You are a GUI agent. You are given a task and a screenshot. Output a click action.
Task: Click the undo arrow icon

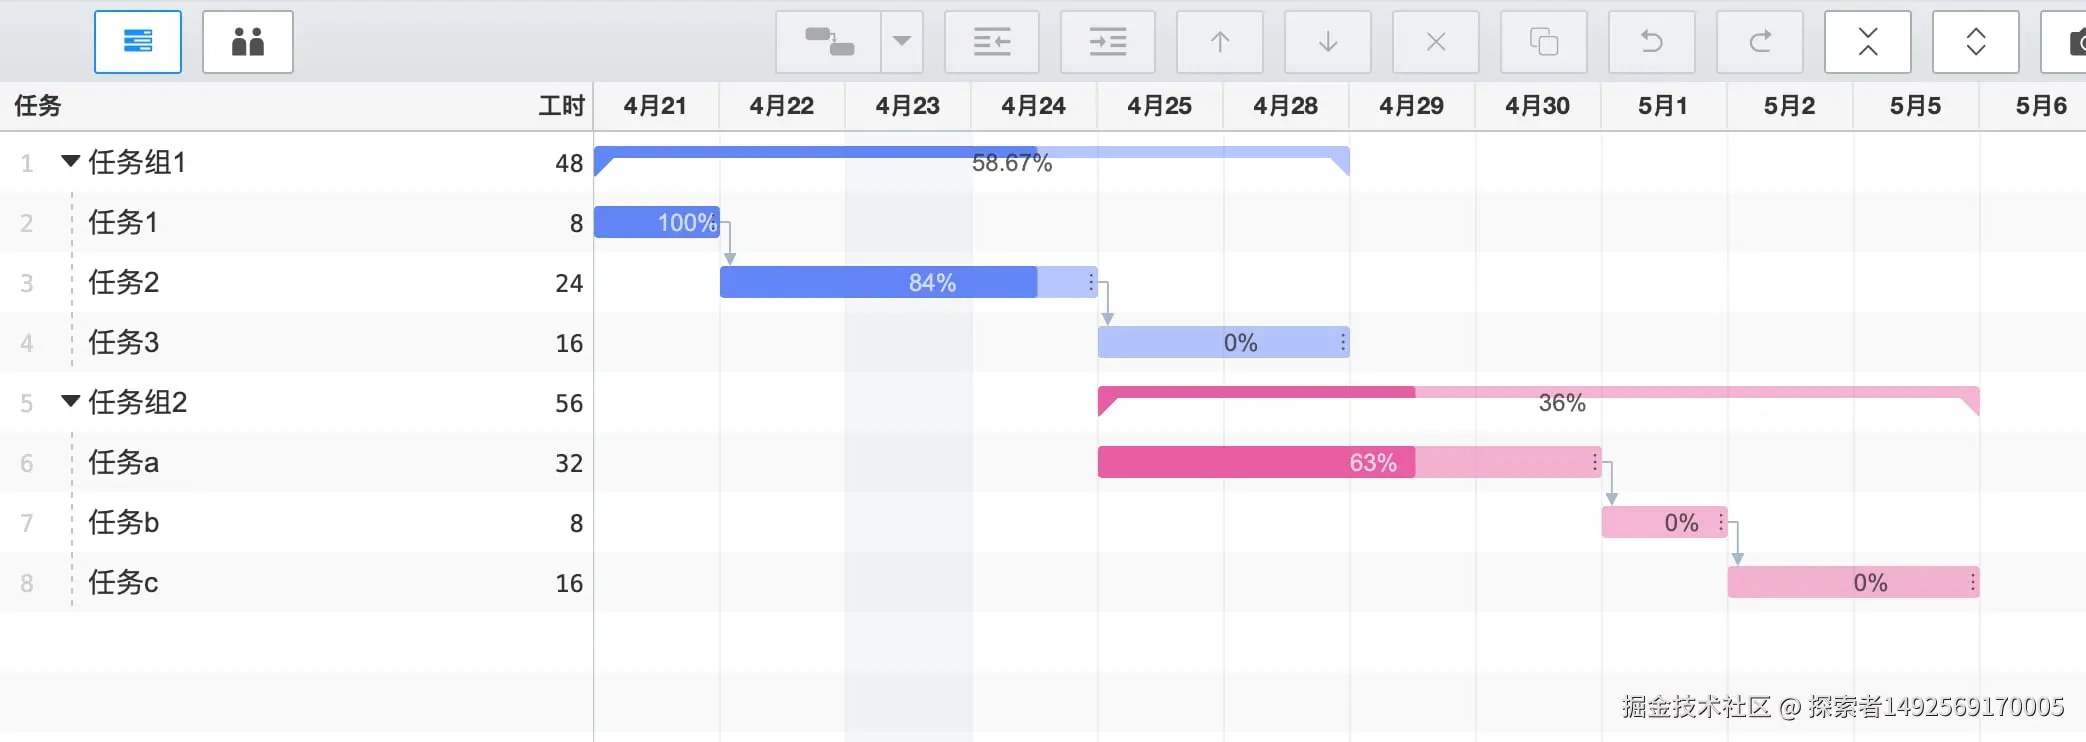[x=1651, y=42]
